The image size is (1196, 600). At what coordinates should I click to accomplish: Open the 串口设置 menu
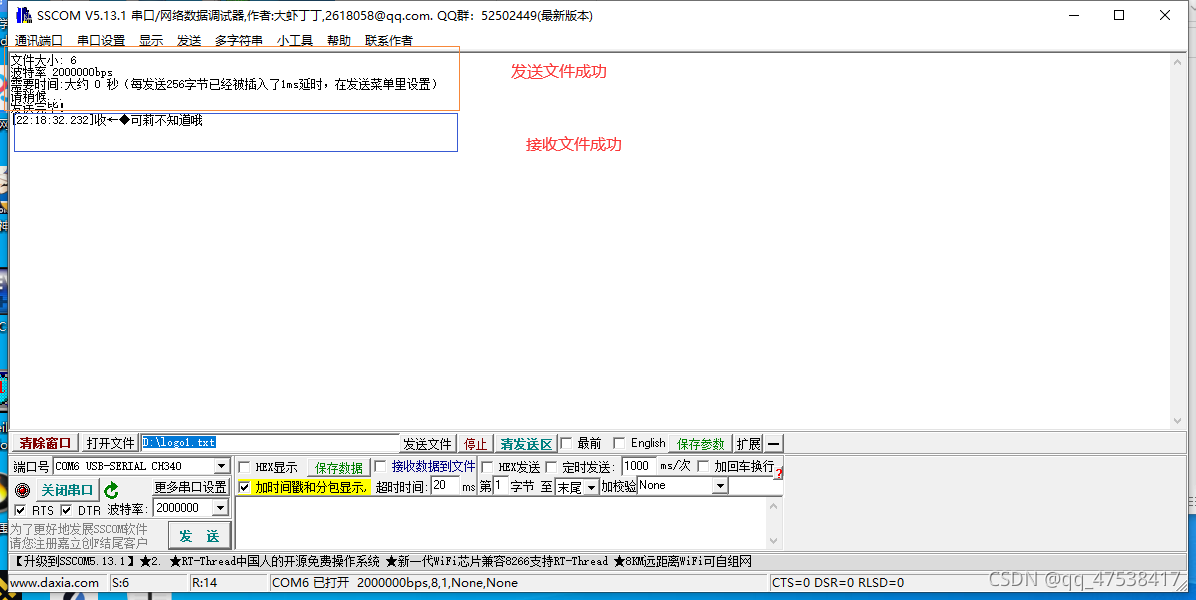tap(101, 41)
